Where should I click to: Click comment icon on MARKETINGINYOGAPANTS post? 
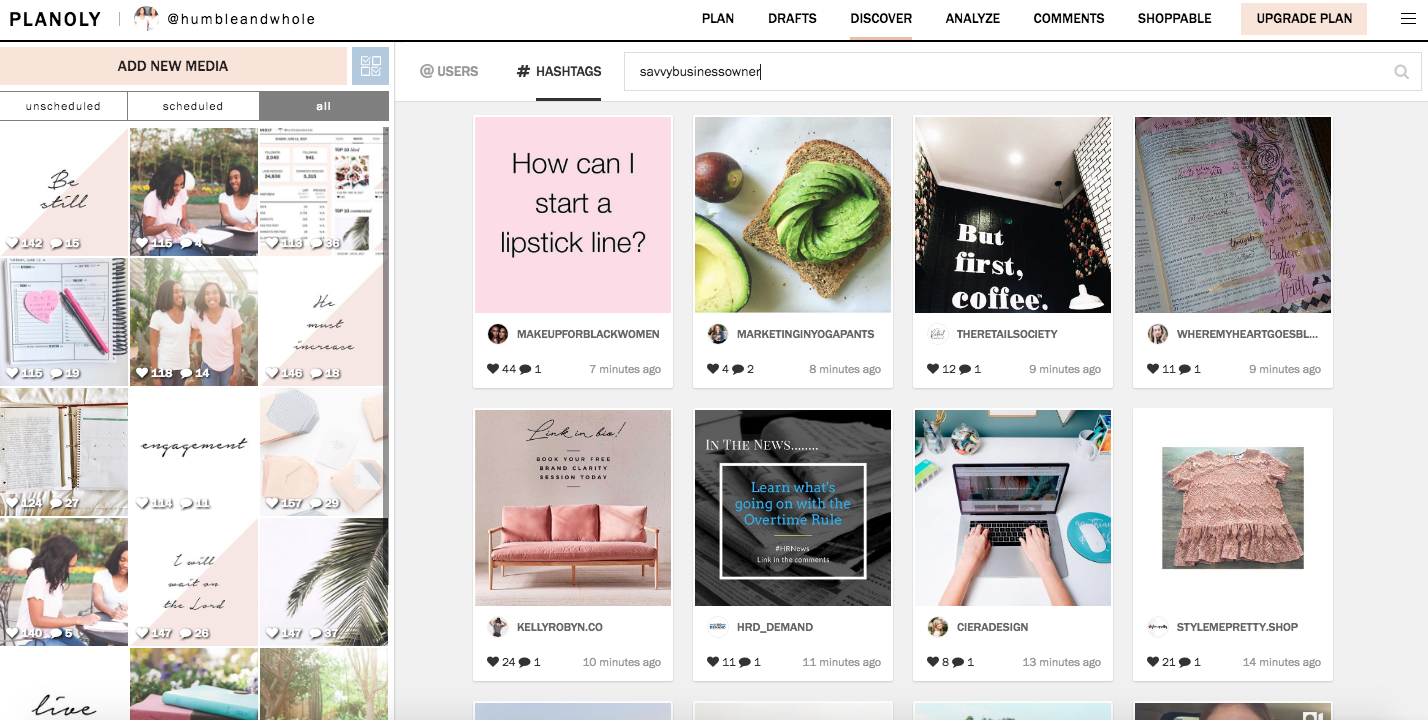pyautogui.click(x=738, y=369)
